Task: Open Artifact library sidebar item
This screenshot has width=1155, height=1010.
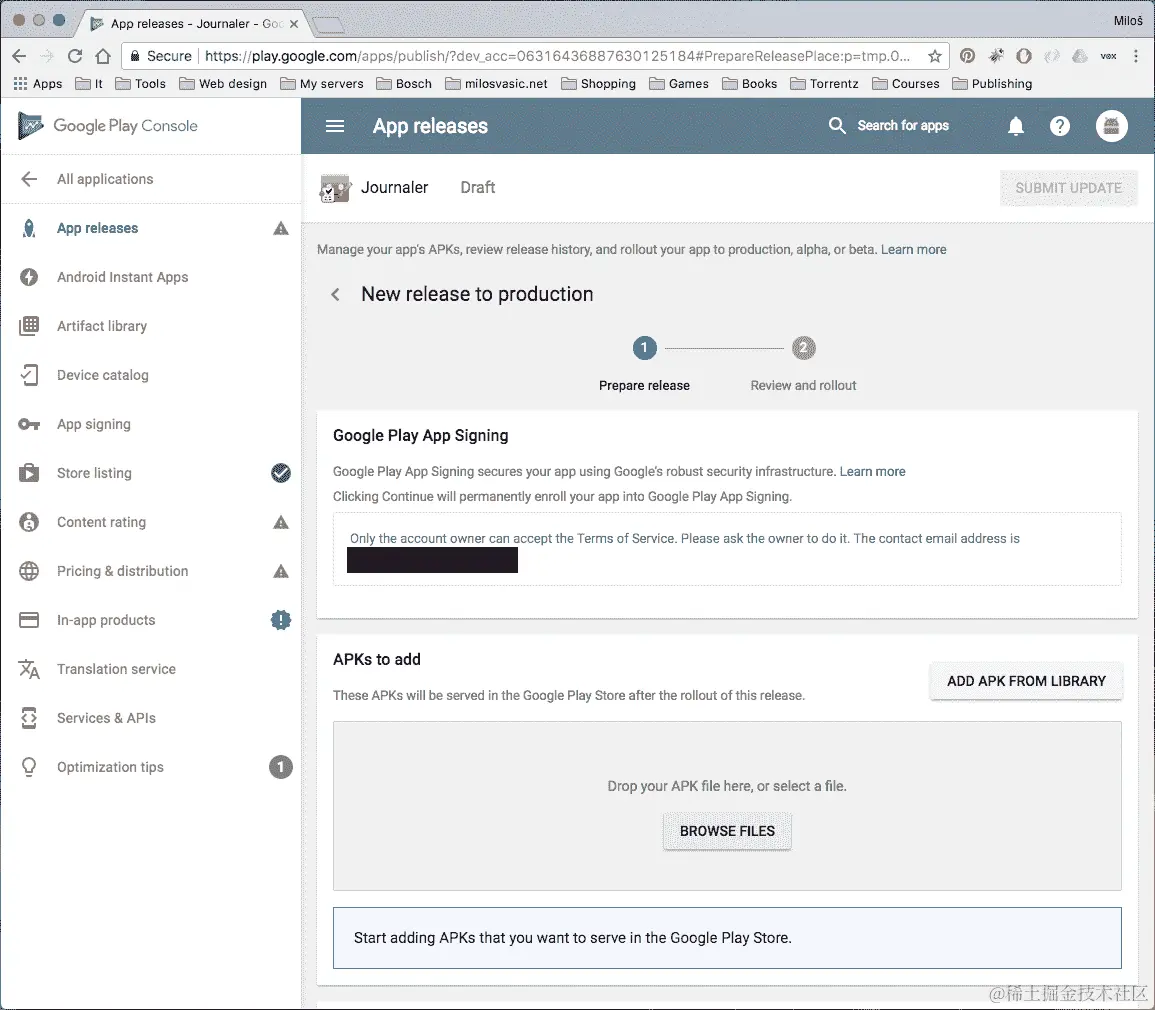Action: (150, 326)
